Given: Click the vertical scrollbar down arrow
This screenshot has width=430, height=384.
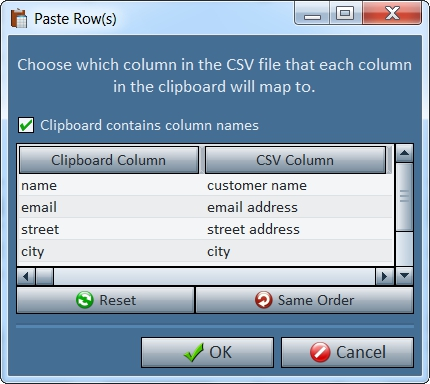Looking at the screenshot, I should (x=404, y=275).
